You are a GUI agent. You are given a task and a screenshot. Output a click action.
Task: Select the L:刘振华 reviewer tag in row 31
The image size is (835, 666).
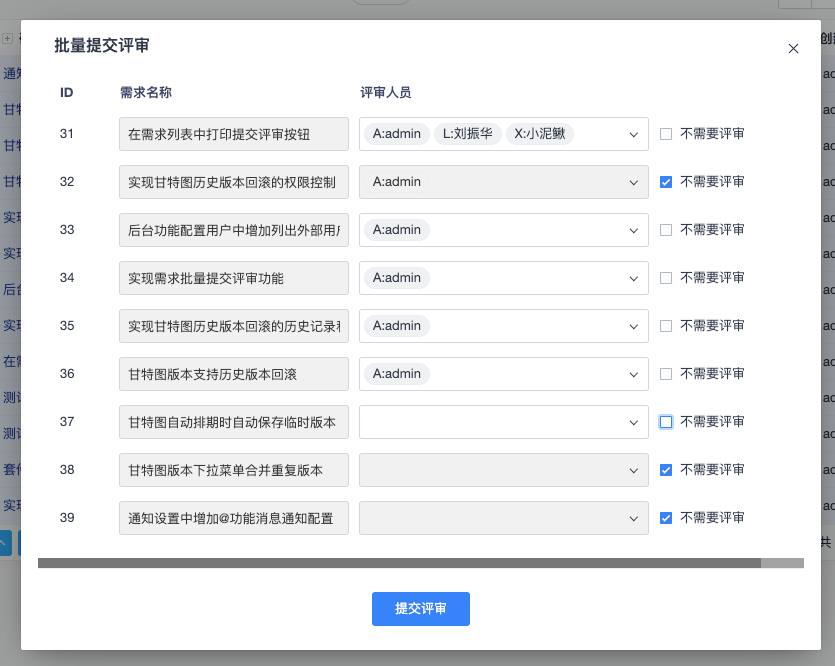[x=468, y=134]
